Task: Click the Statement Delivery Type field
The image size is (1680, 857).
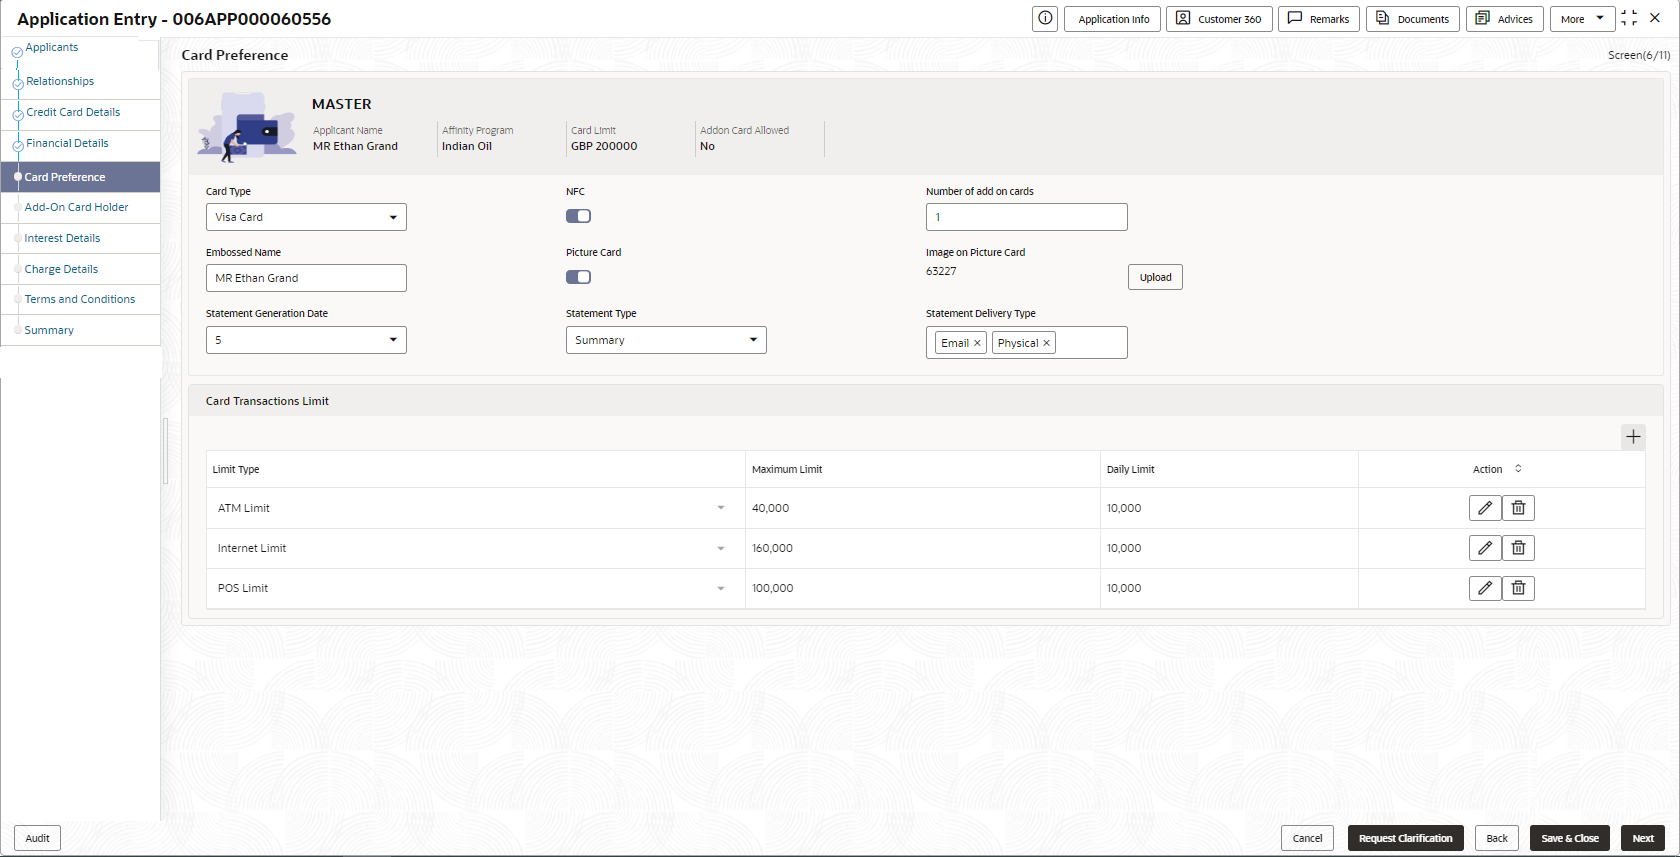Action: coord(1026,342)
